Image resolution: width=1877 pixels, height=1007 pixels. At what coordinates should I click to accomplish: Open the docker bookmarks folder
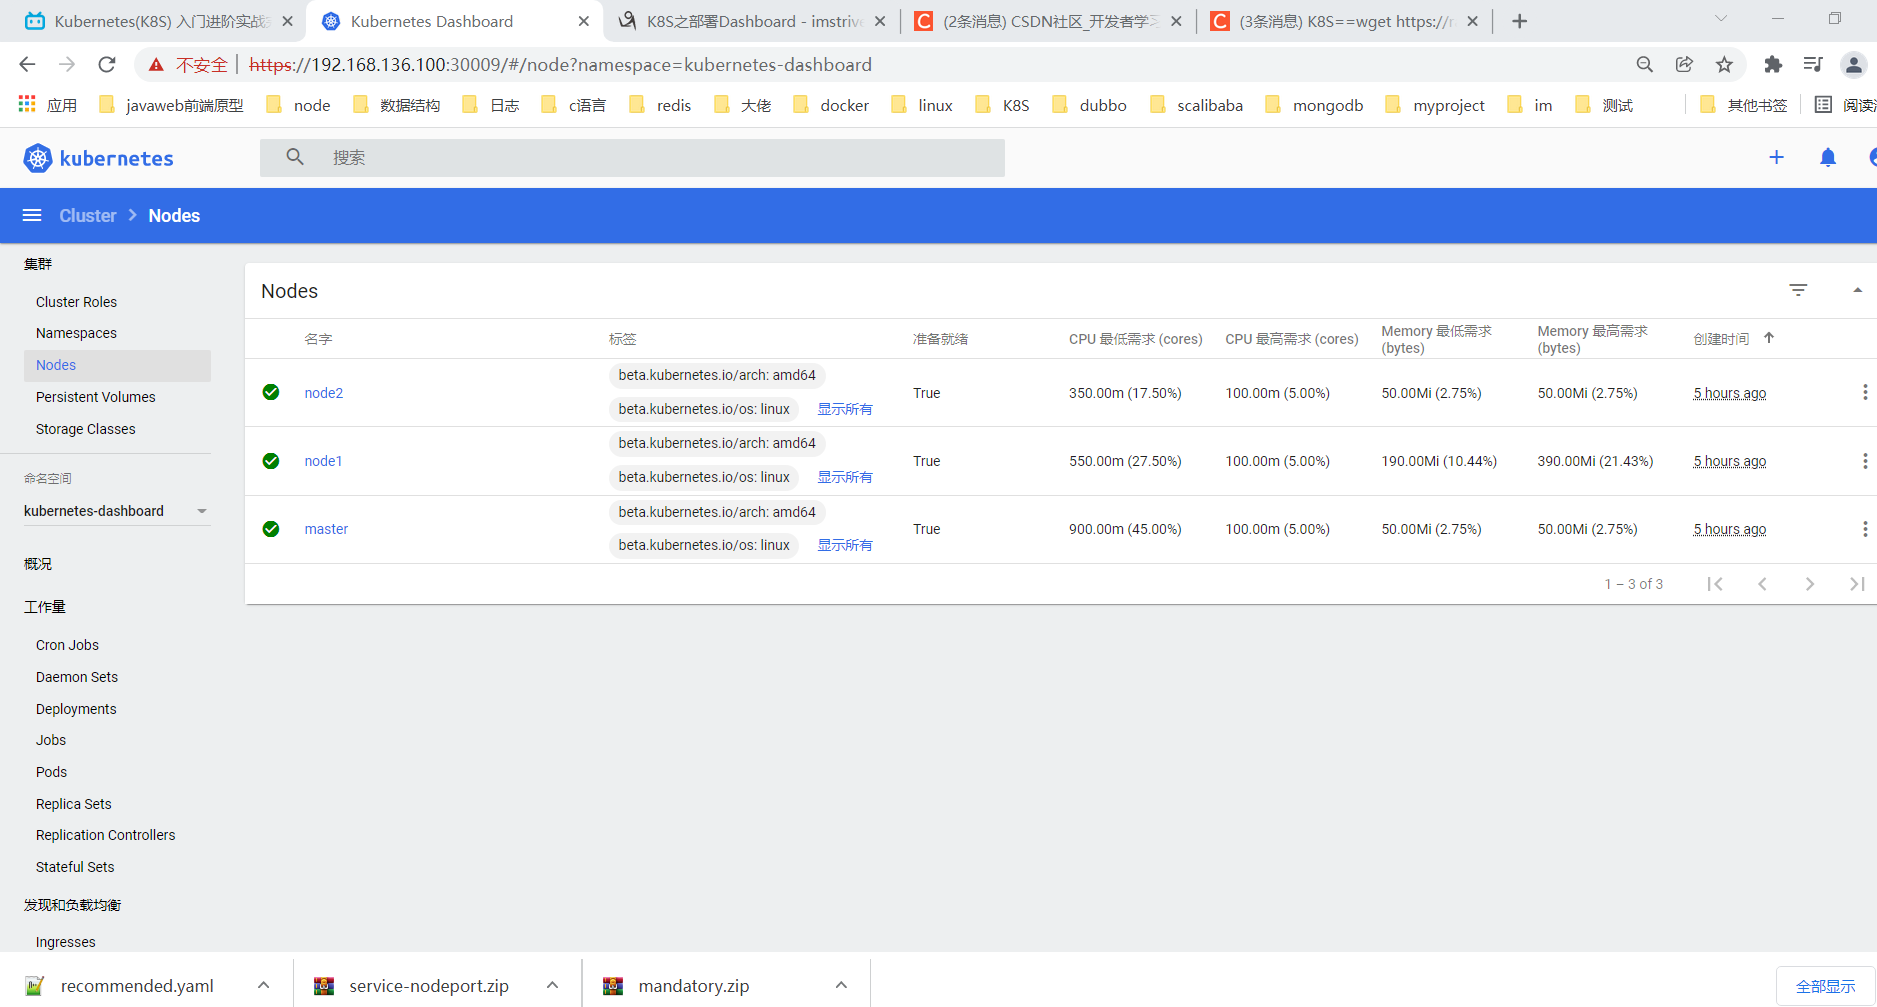coord(831,105)
